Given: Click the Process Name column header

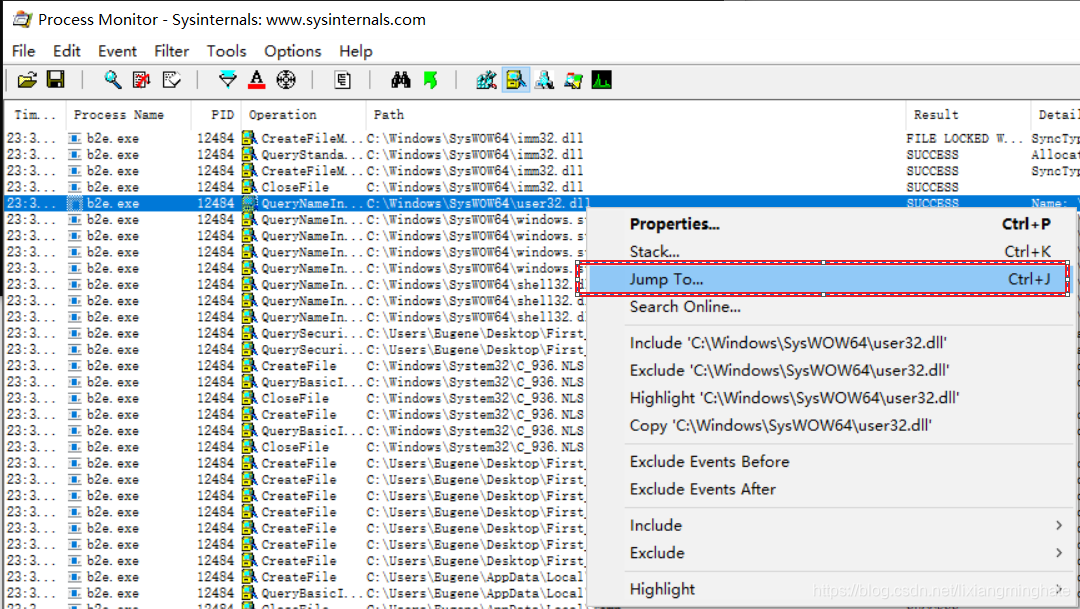Looking at the screenshot, I should coord(128,114).
